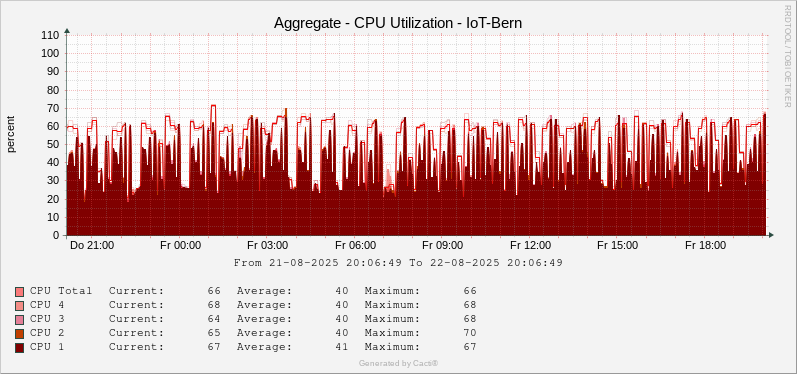This screenshot has width=797, height=374.
Task: Click the Fr 18:00 time axis label
Action: coord(705,245)
